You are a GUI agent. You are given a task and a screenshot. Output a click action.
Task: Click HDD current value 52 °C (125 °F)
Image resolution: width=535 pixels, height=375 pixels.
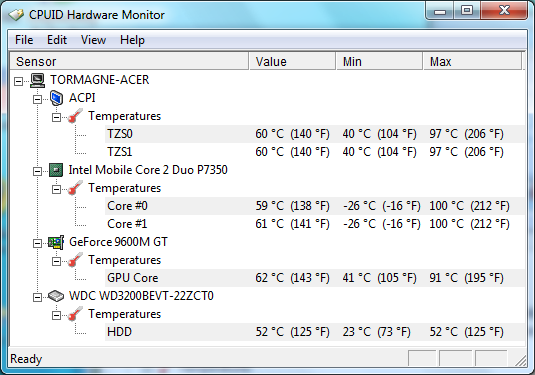[292, 332]
